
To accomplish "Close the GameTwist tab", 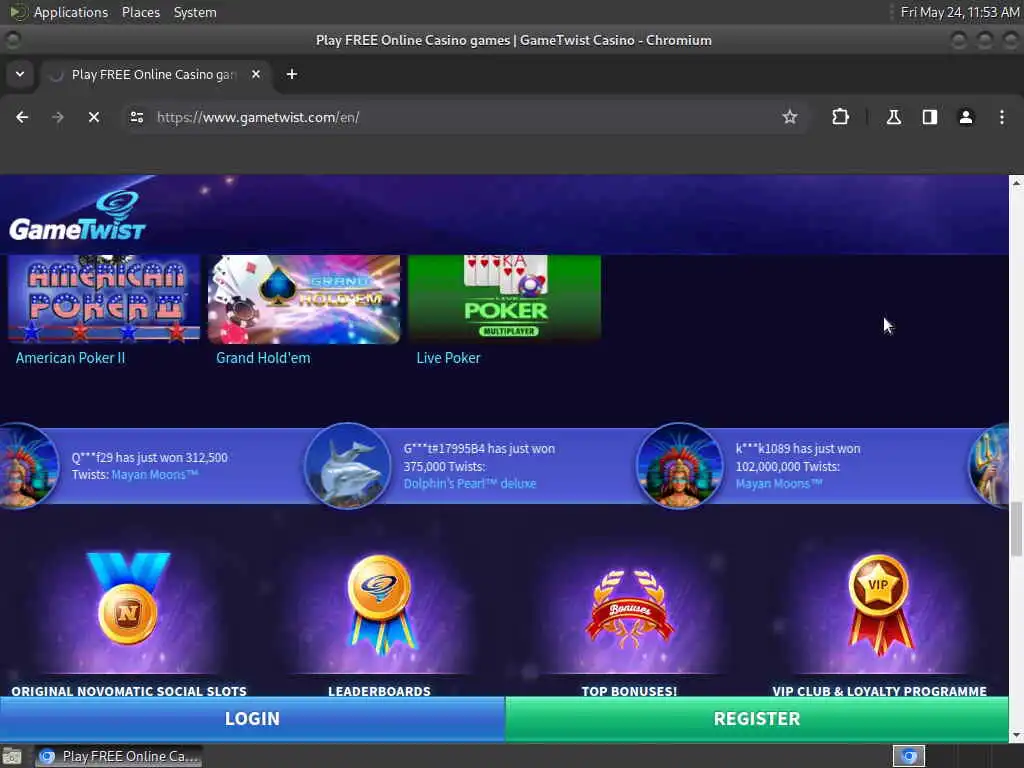I will coord(256,74).
